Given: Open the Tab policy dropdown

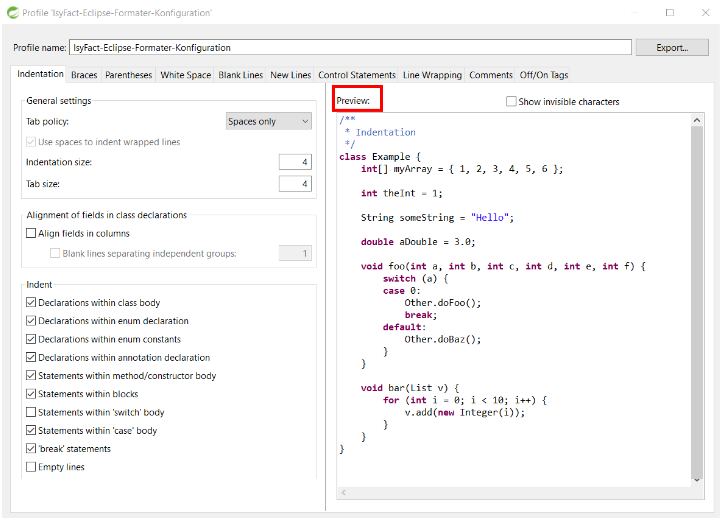Looking at the screenshot, I should click(269, 121).
